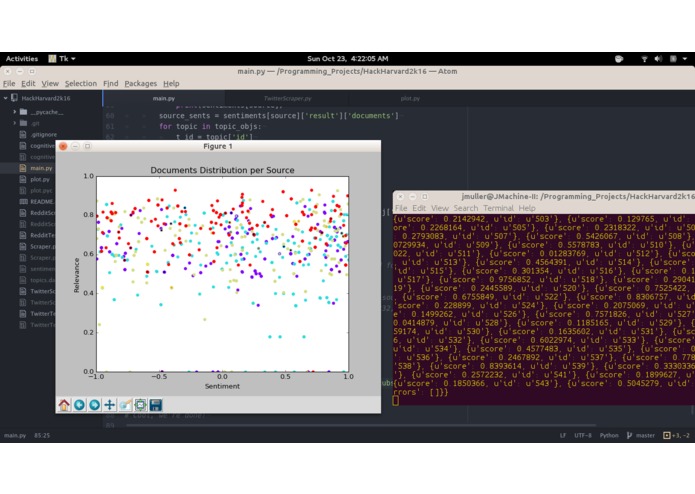Select the Zoom to rectangle tool
The height and width of the screenshot is (494, 695).
125,405
